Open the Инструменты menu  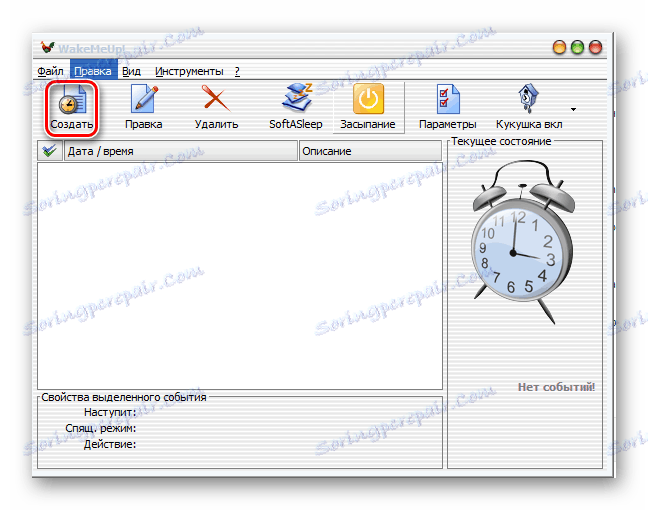coord(189,71)
